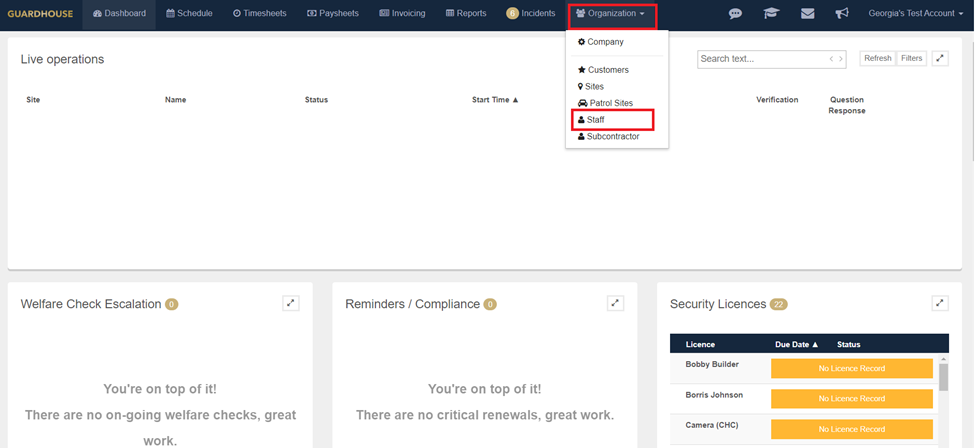Sort by Name column header
This screenshot has height=448, width=975.
tap(175, 100)
